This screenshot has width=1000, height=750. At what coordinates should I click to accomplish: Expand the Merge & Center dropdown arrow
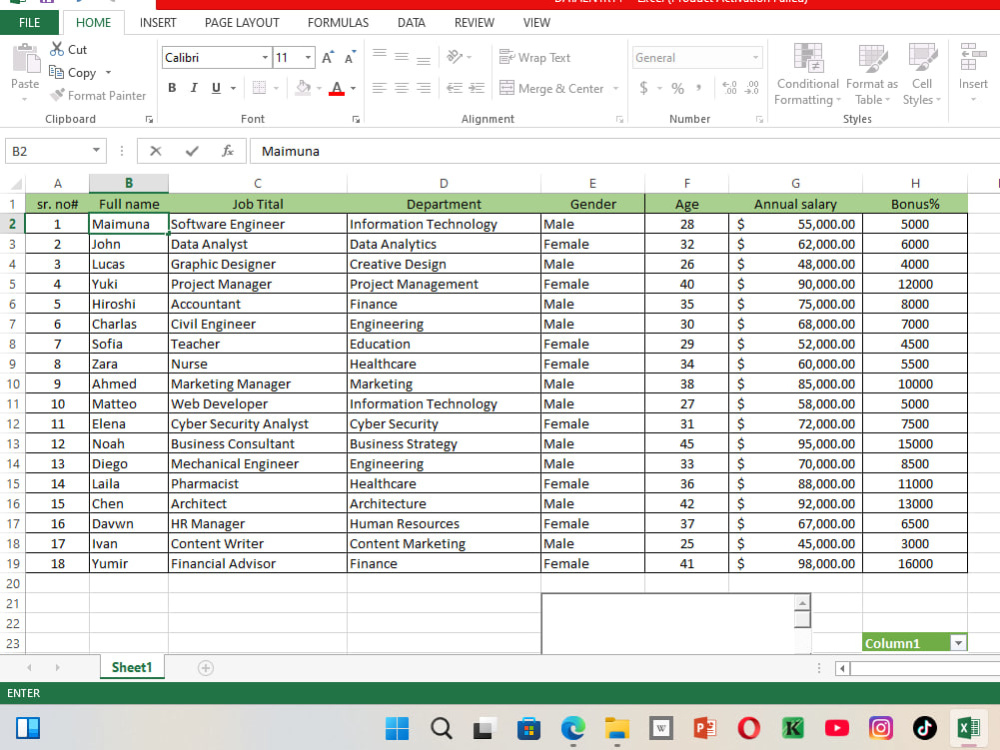coord(615,88)
